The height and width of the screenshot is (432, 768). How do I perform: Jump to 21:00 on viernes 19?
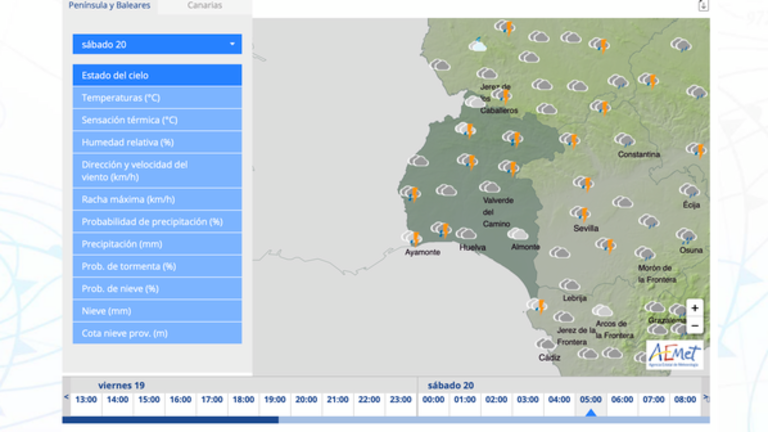(x=337, y=400)
